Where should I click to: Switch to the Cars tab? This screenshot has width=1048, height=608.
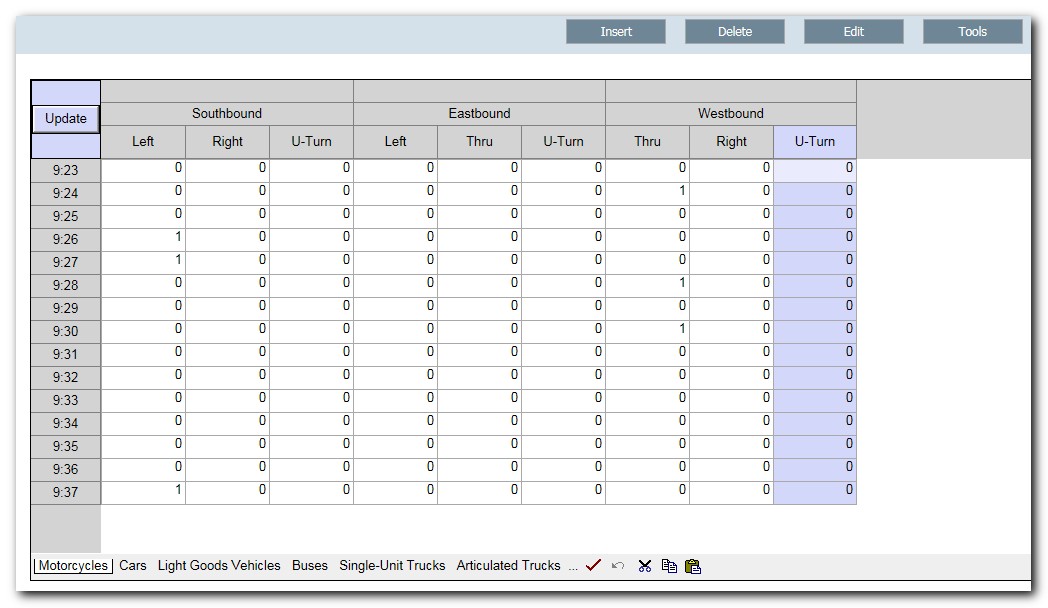(x=131, y=565)
